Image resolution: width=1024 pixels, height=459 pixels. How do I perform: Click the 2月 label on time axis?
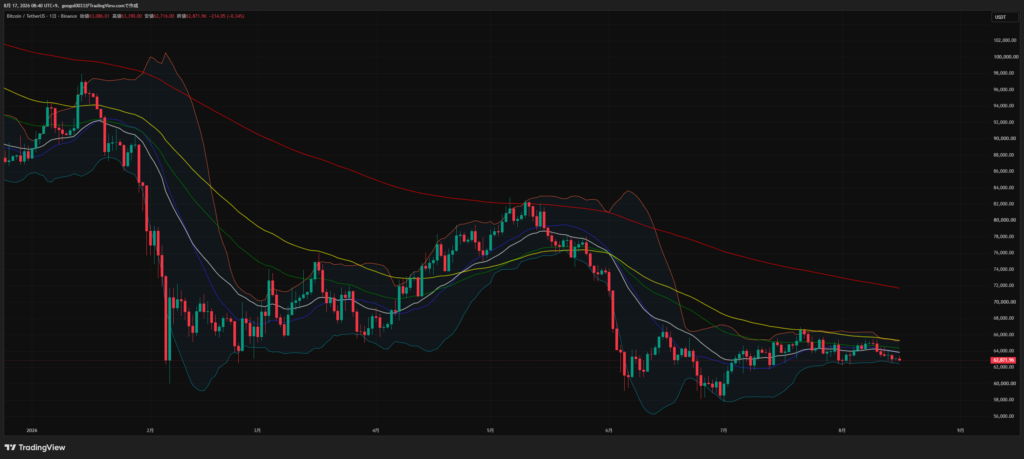pos(150,430)
